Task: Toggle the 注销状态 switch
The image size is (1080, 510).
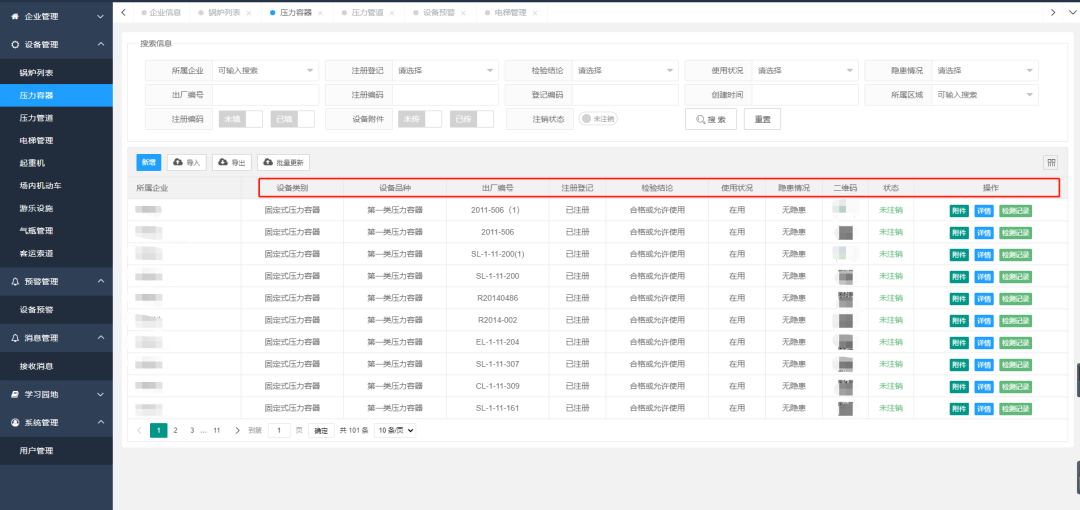Action: coord(598,119)
